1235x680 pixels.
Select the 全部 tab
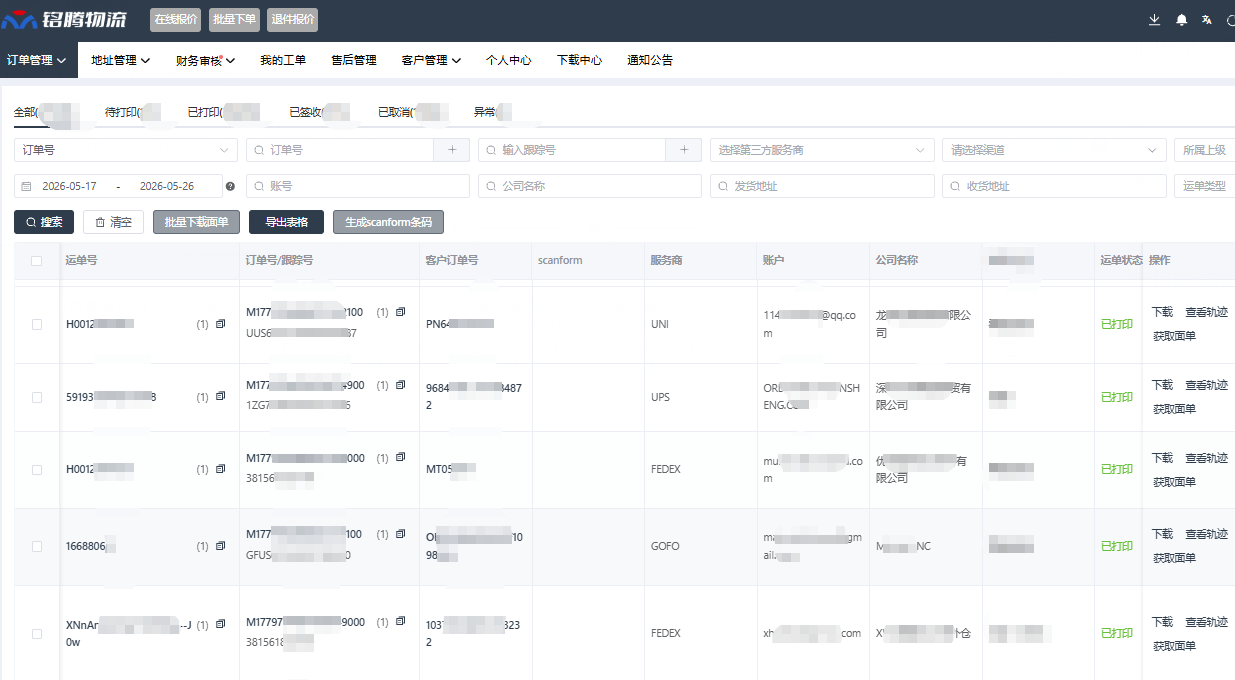click(47, 112)
